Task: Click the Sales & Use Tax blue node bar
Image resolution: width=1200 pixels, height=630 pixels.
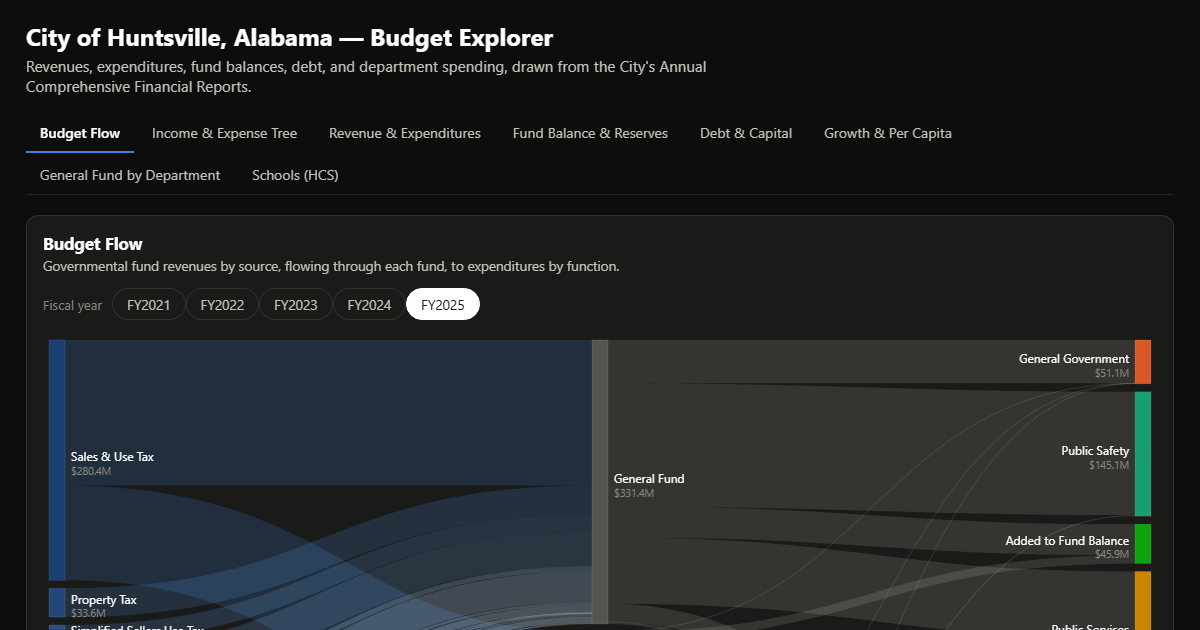Action: [57, 460]
